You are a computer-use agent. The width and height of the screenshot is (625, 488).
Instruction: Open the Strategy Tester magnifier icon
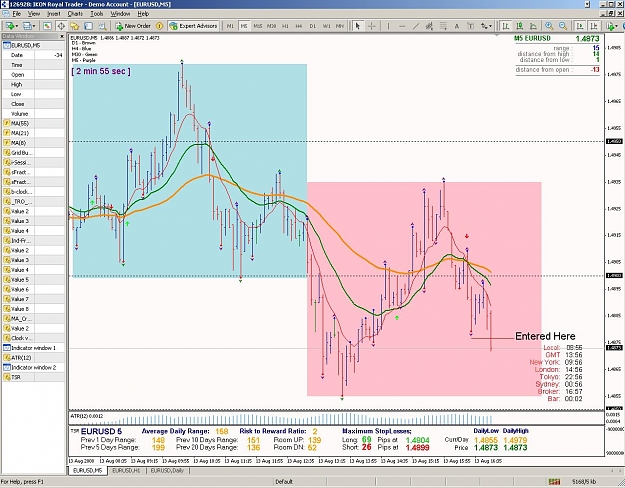102,26
